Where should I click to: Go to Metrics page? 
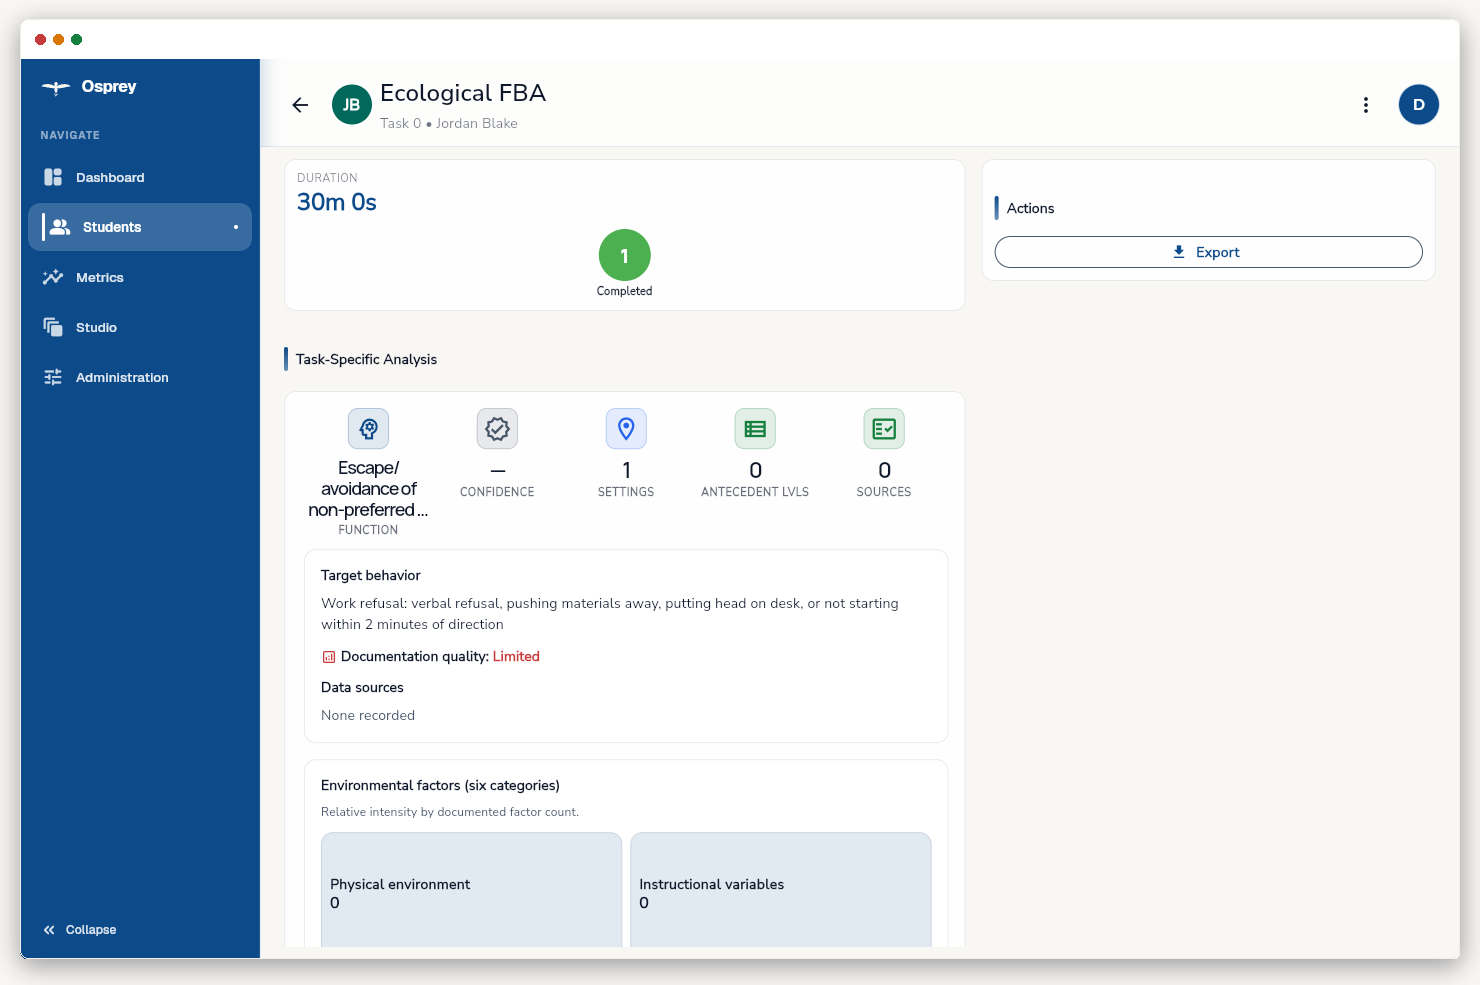[140, 277]
